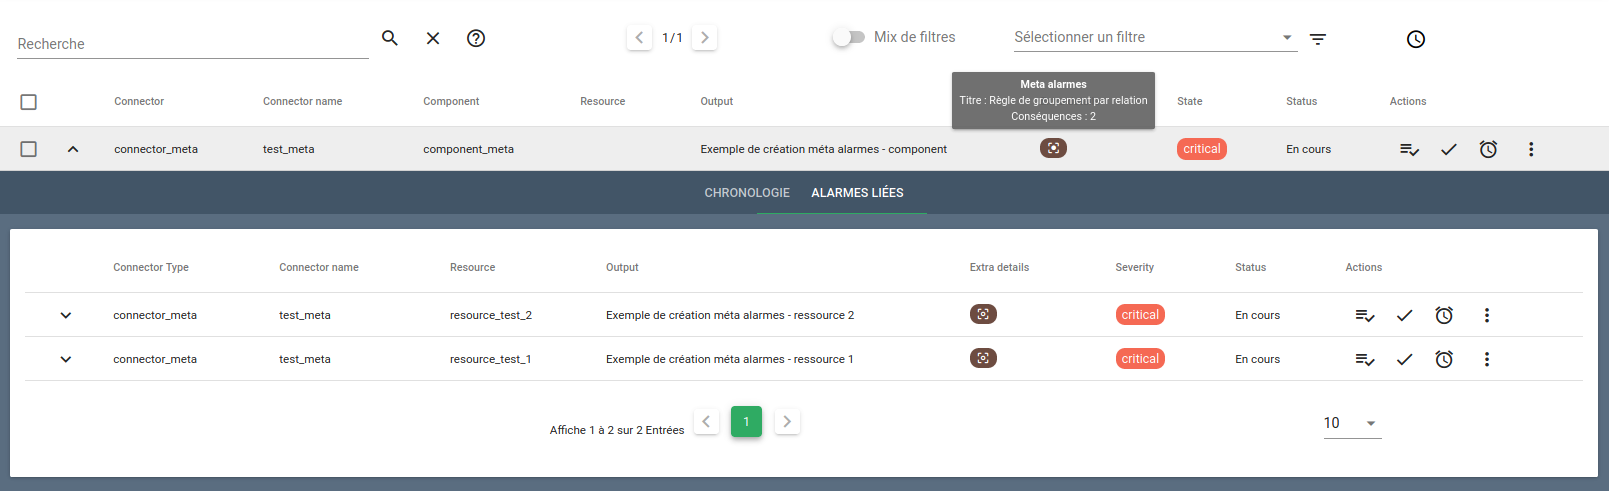Open list-check action for resource_test_2 row
This screenshot has width=1609, height=491.
(1365, 315)
